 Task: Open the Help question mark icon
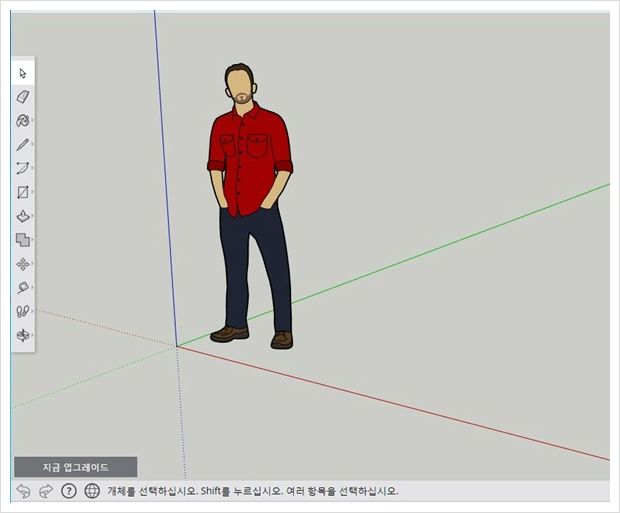pos(69,491)
